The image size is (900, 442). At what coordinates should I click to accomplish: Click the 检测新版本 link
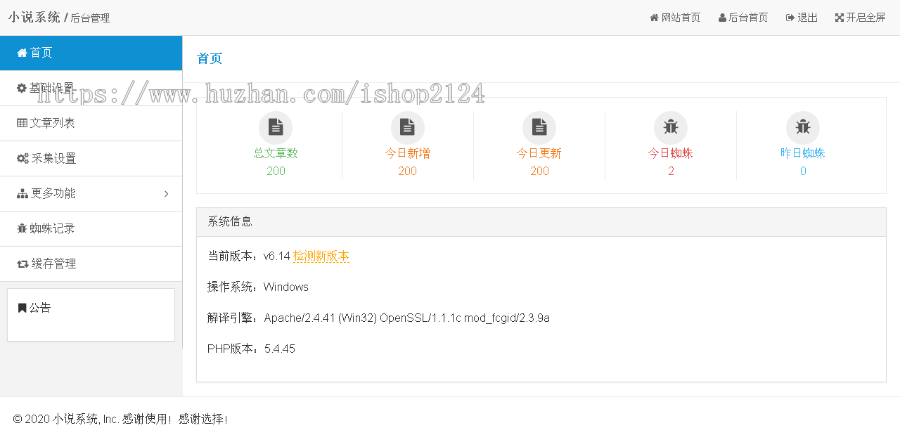321,256
